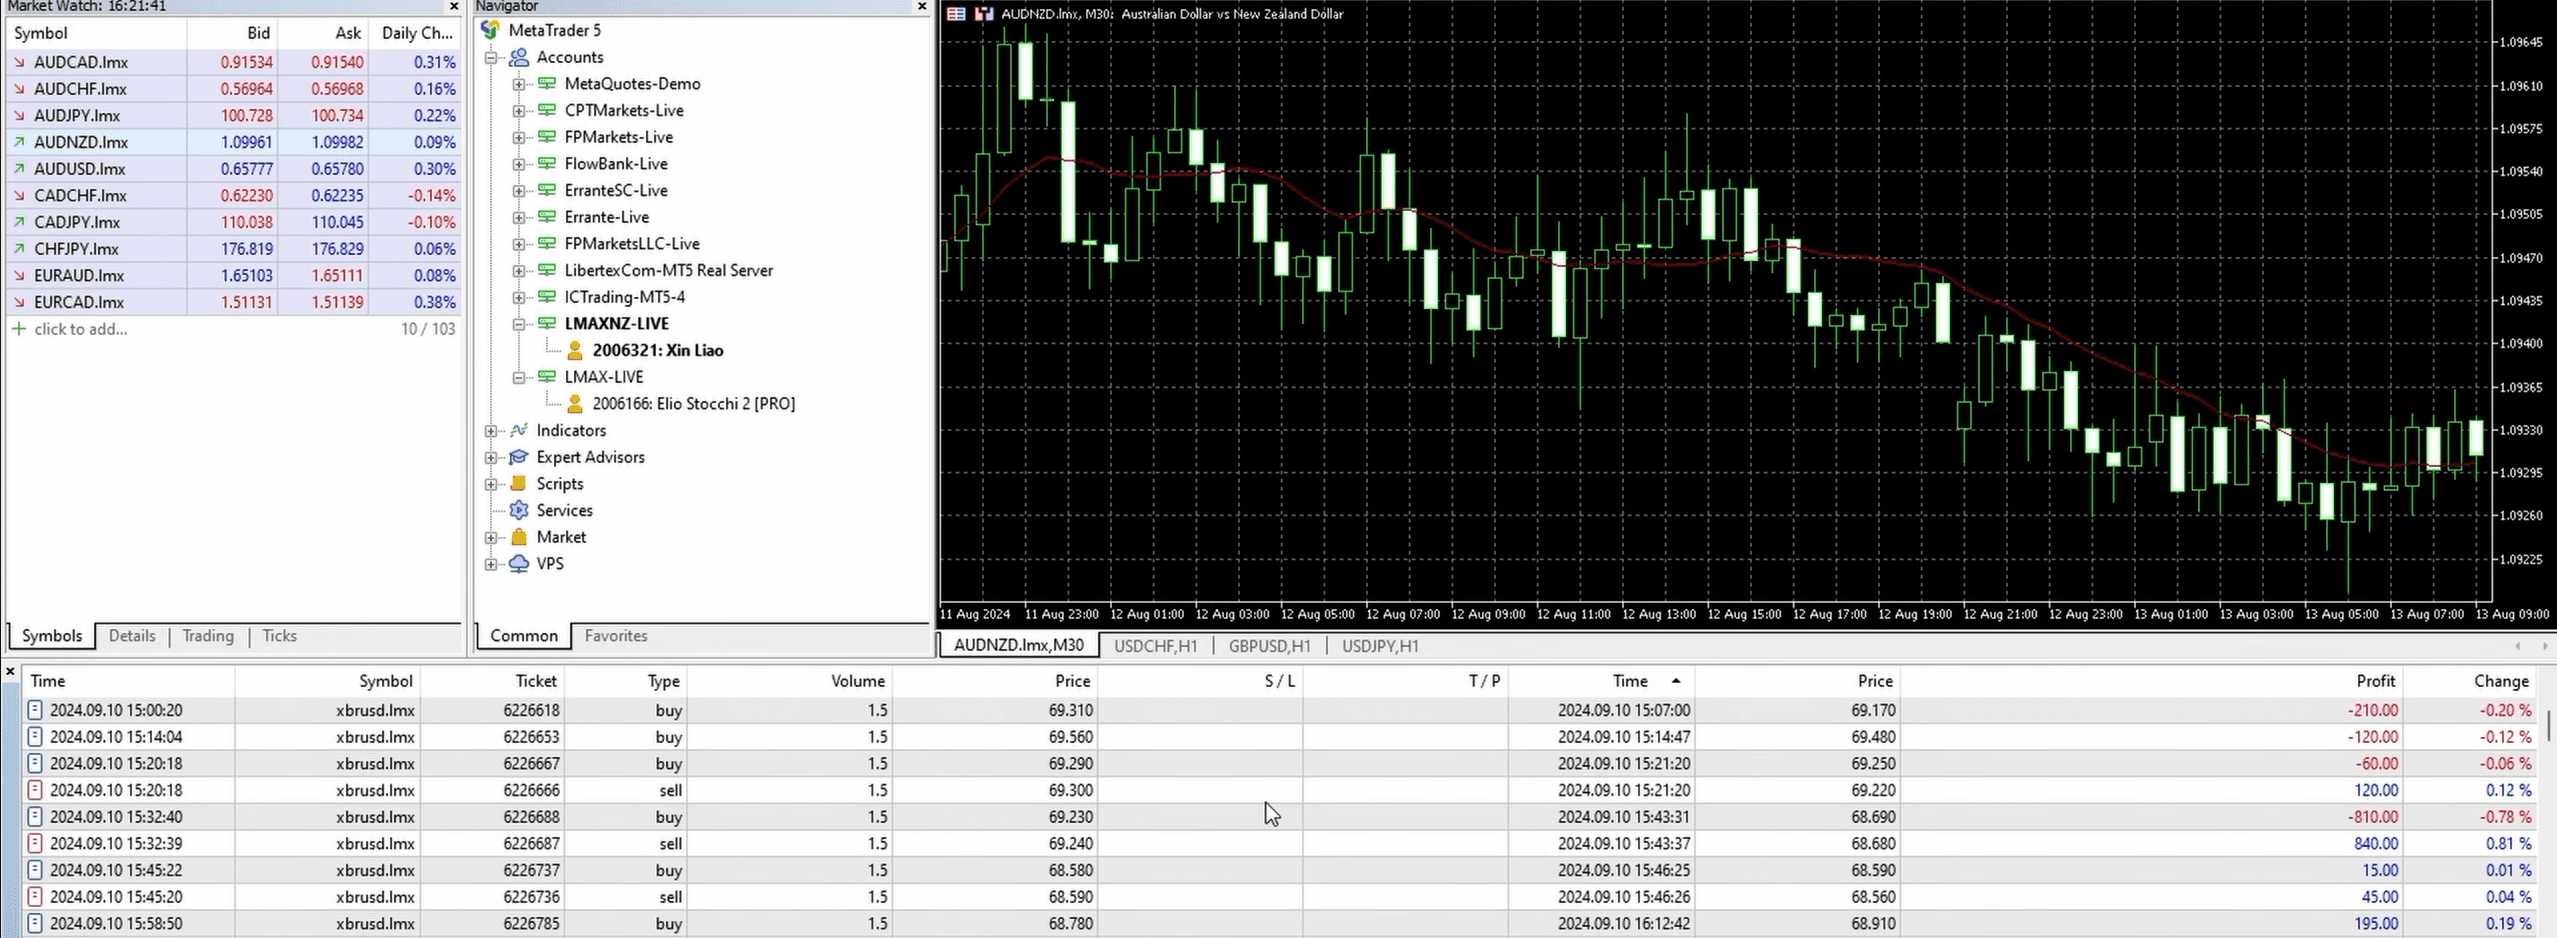This screenshot has width=2557, height=938.
Task: Click the VPS cloud icon in Navigator
Action: click(x=518, y=563)
